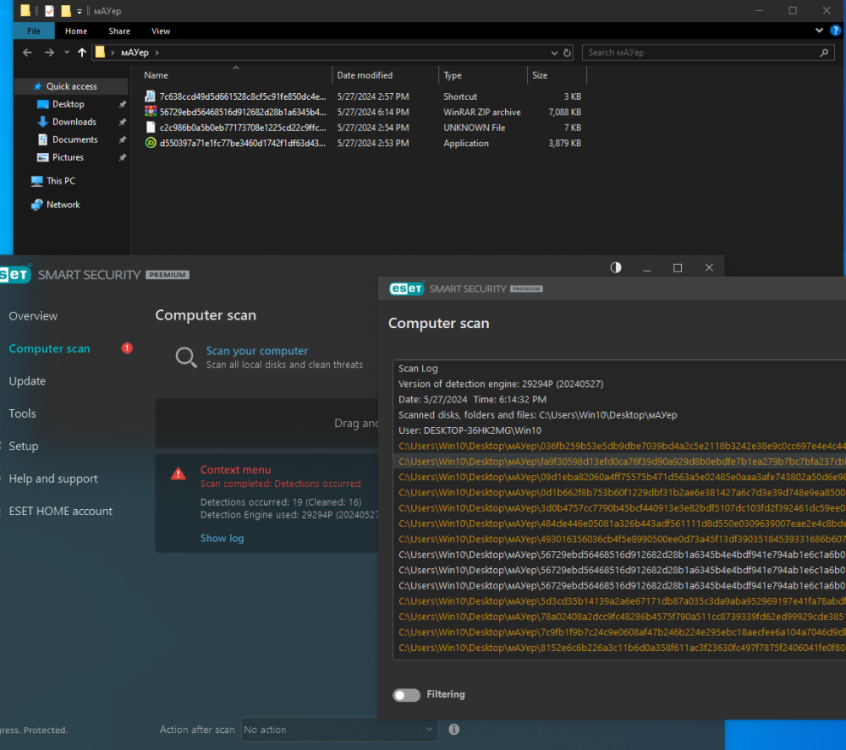Image resolution: width=846 pixels, height=750 pixels.
Task: Open ESET HOME account section
Action: [x=60, y=511]
